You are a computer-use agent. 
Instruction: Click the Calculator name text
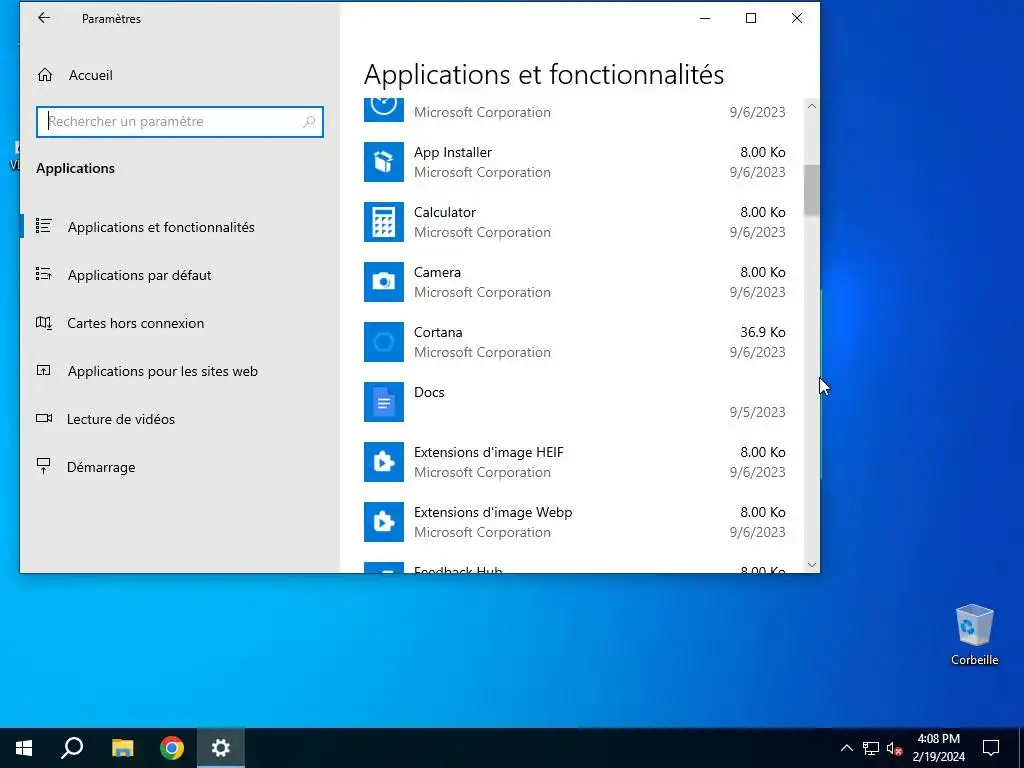click(x=445, y=212)
